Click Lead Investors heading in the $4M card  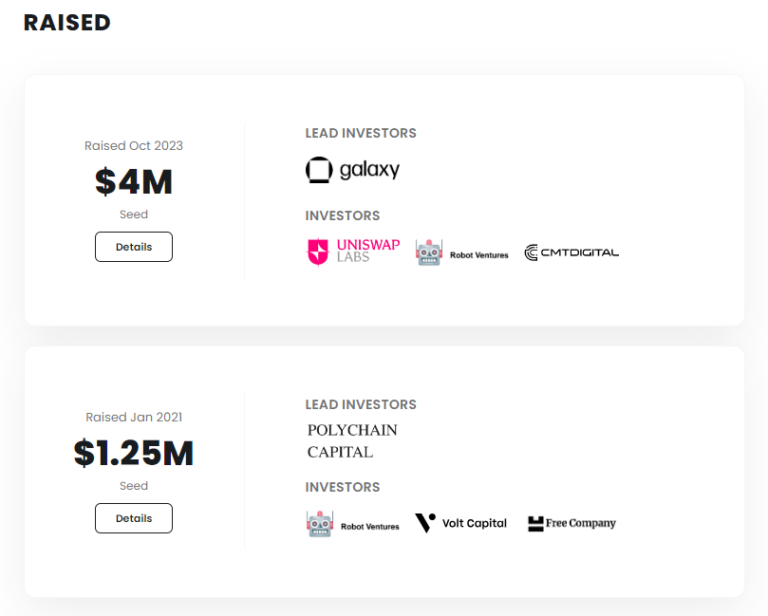(x=361, y=133)
